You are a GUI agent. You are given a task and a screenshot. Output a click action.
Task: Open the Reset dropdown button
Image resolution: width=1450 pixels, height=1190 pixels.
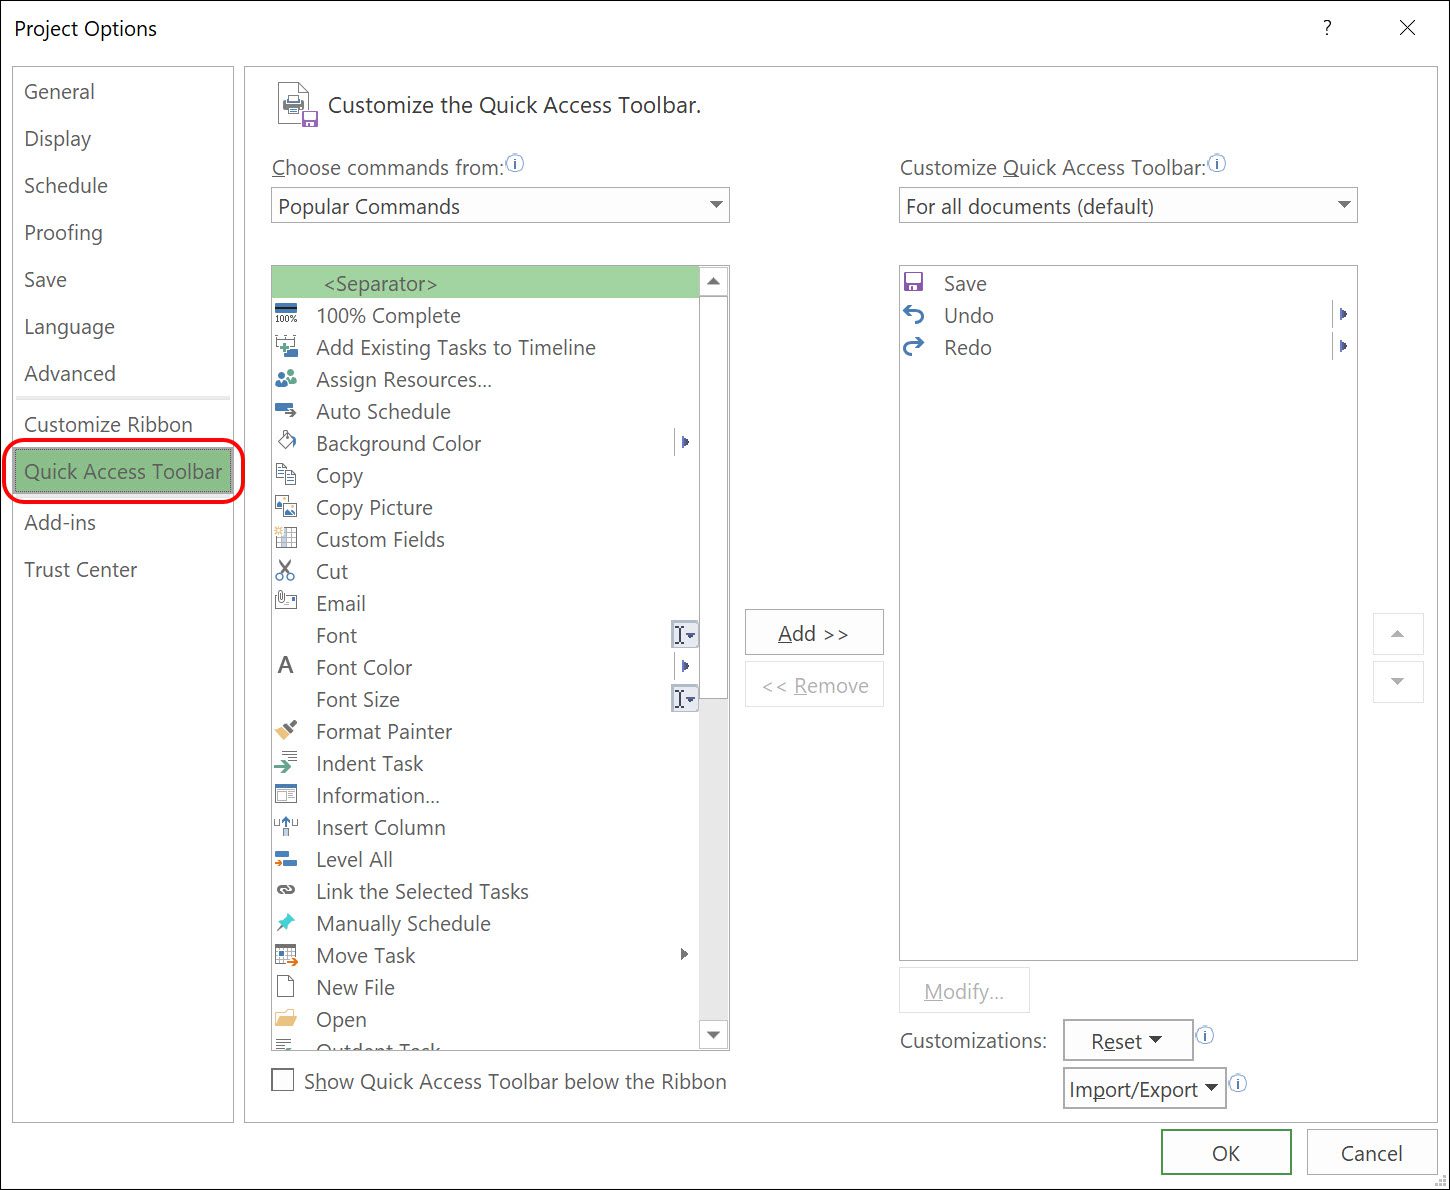(x=1128, y=1040)
